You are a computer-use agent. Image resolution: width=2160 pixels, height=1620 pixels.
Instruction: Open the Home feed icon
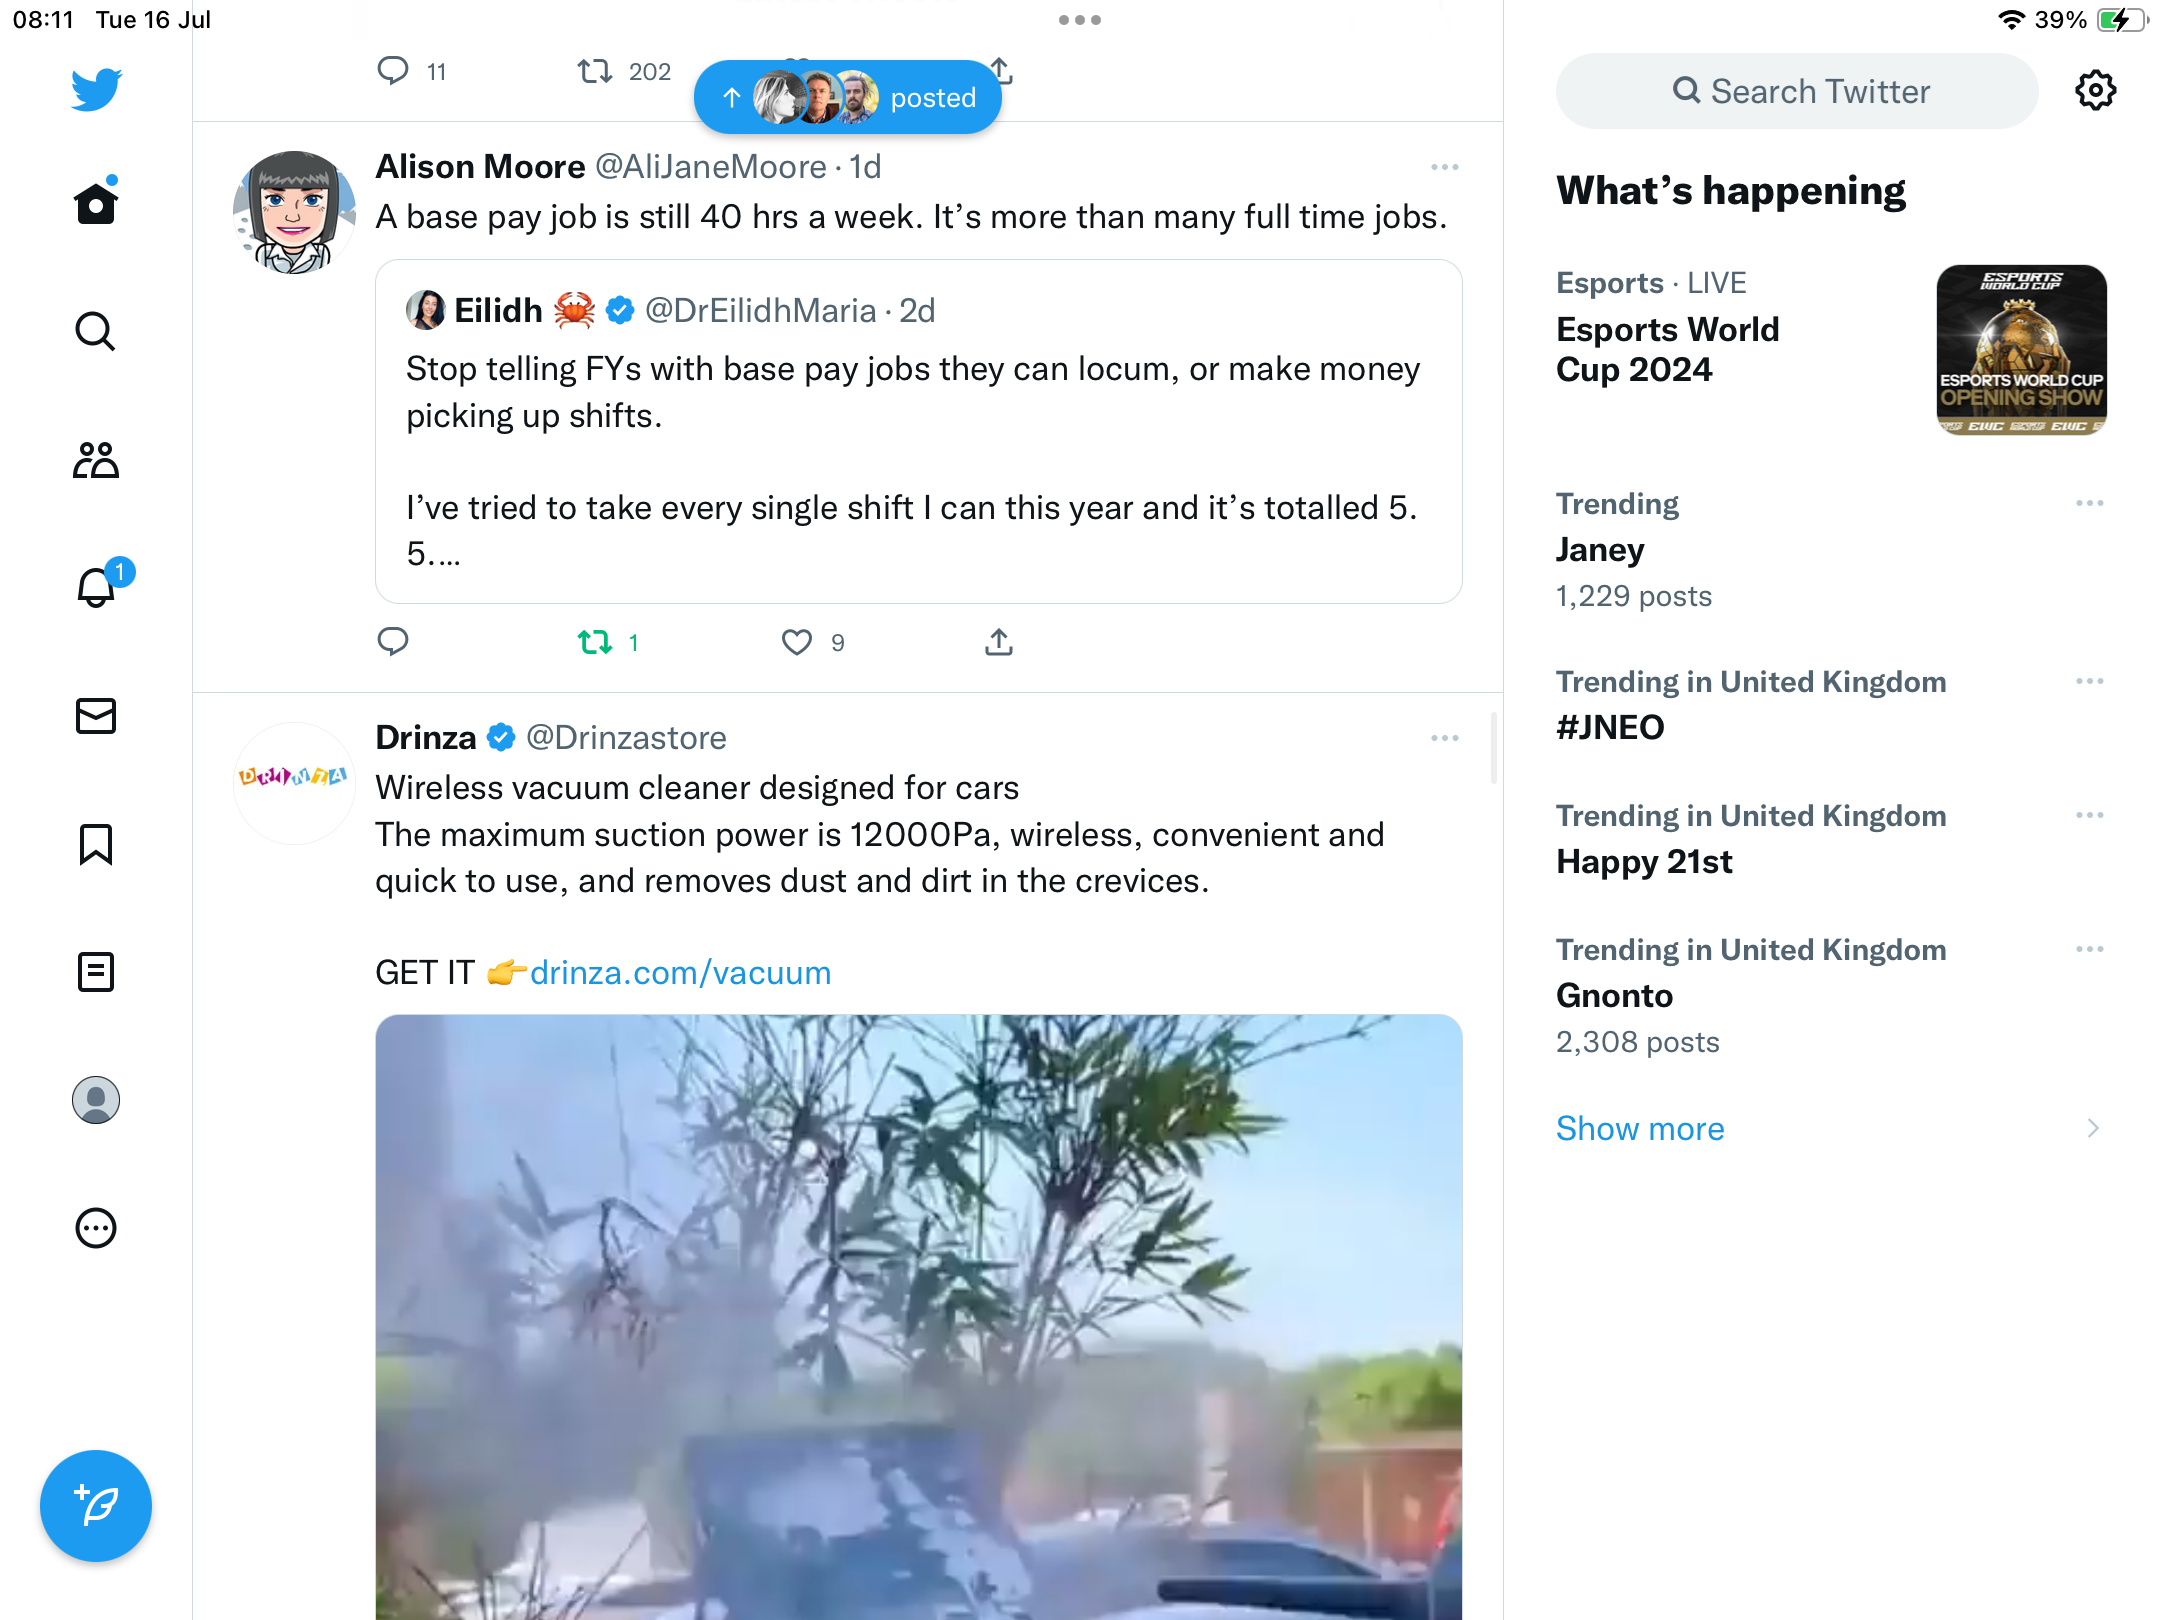(x=96, y=204)
